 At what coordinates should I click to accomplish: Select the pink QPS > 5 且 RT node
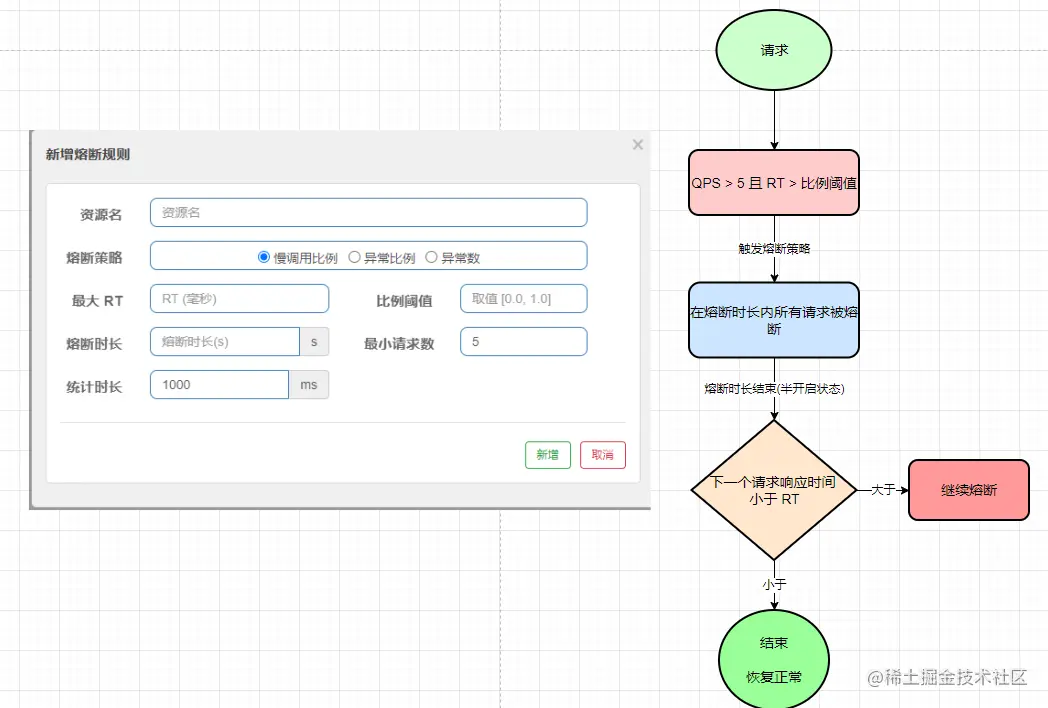pos(774,183)
